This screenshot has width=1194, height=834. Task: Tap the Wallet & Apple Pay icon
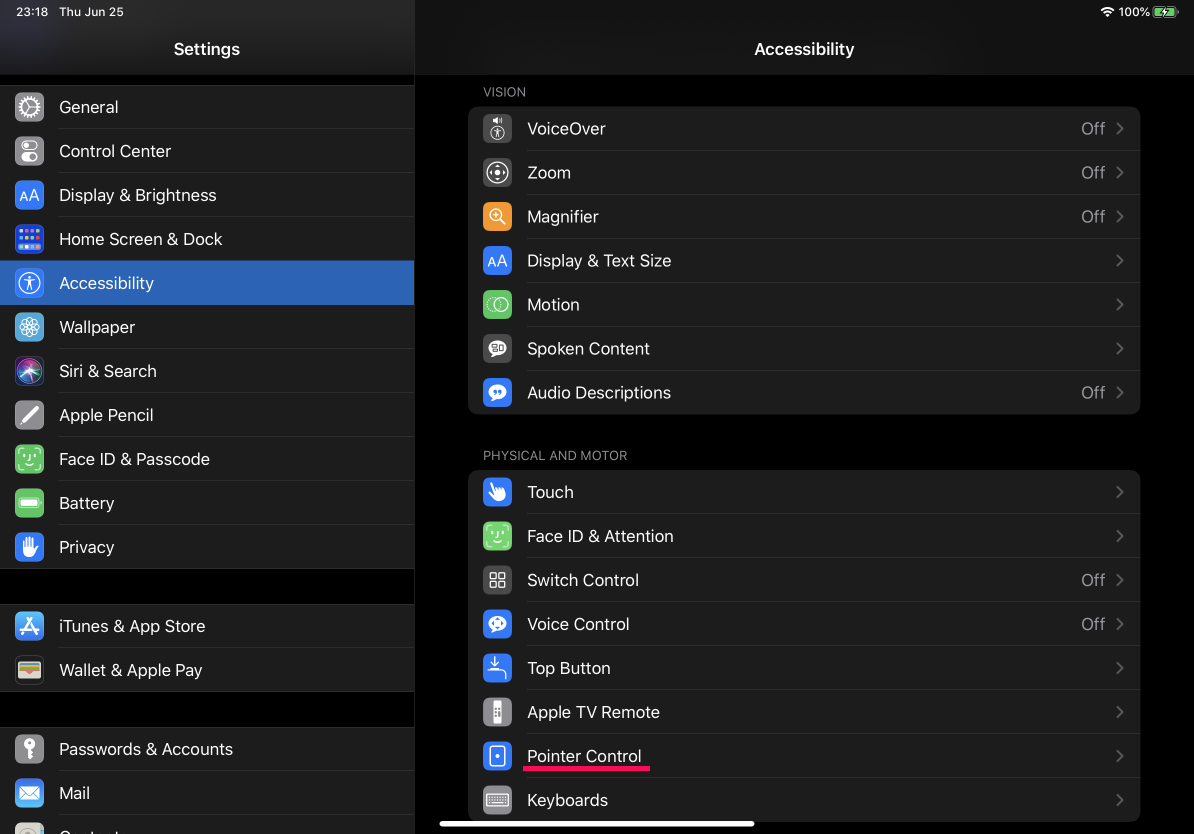click(x=29, y=670)
